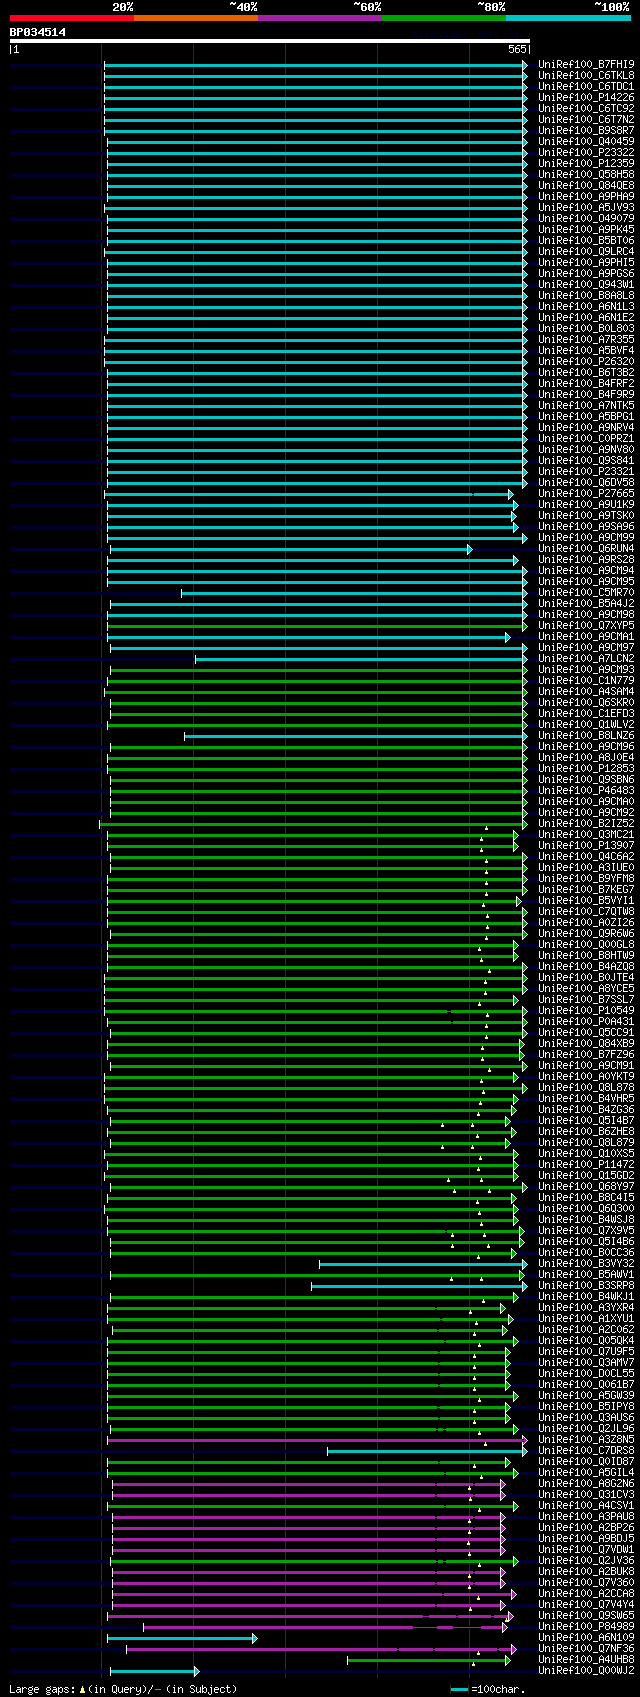Click the UniRef100_A7LCN2 hit name
The width and height of the screenshot is (640, 1697).
(x=586, y=658)
